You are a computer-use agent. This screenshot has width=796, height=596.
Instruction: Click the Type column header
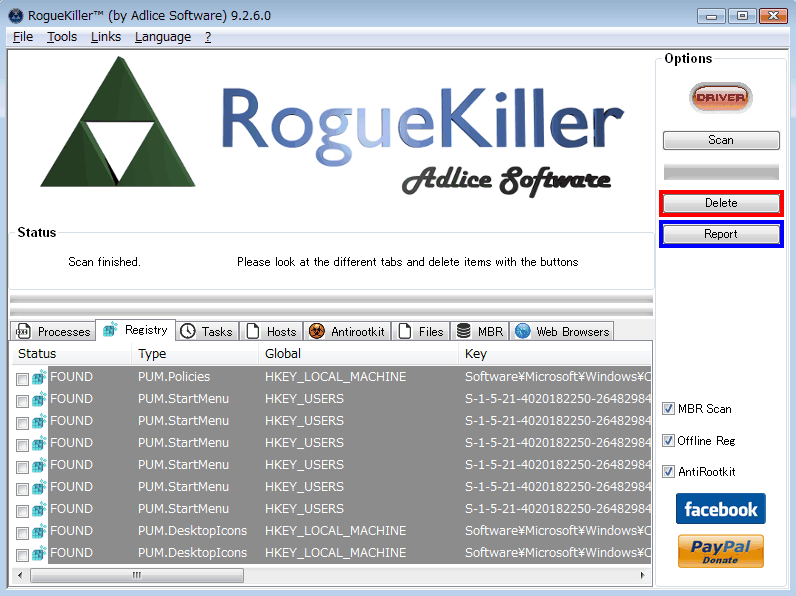195,354
